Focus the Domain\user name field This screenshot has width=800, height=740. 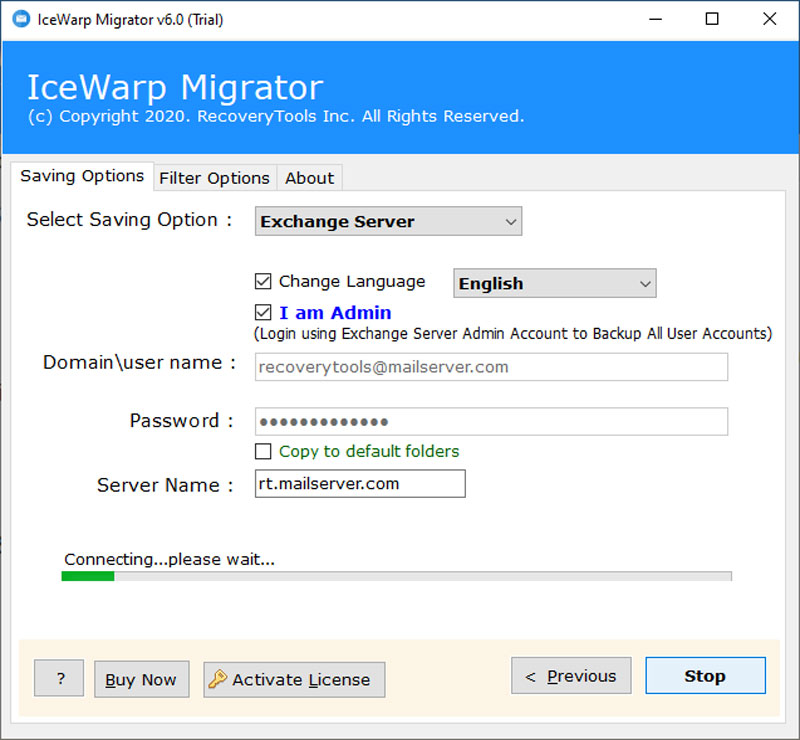[x=491, y=367]
